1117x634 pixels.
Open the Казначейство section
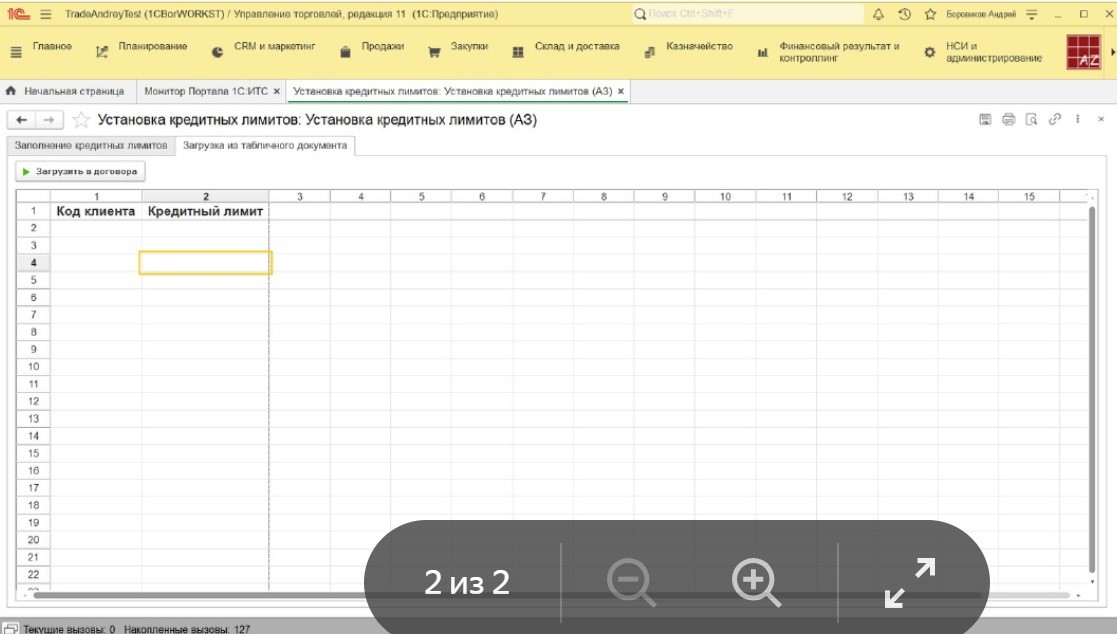(689, 47)
